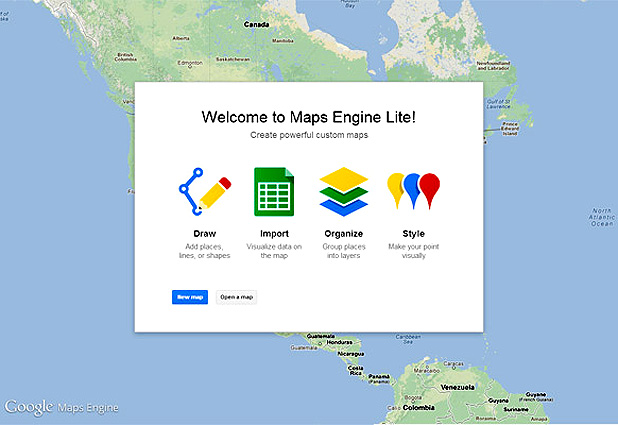
Task: Click the North Atlantic Ocean label
Action: [602, 217]
